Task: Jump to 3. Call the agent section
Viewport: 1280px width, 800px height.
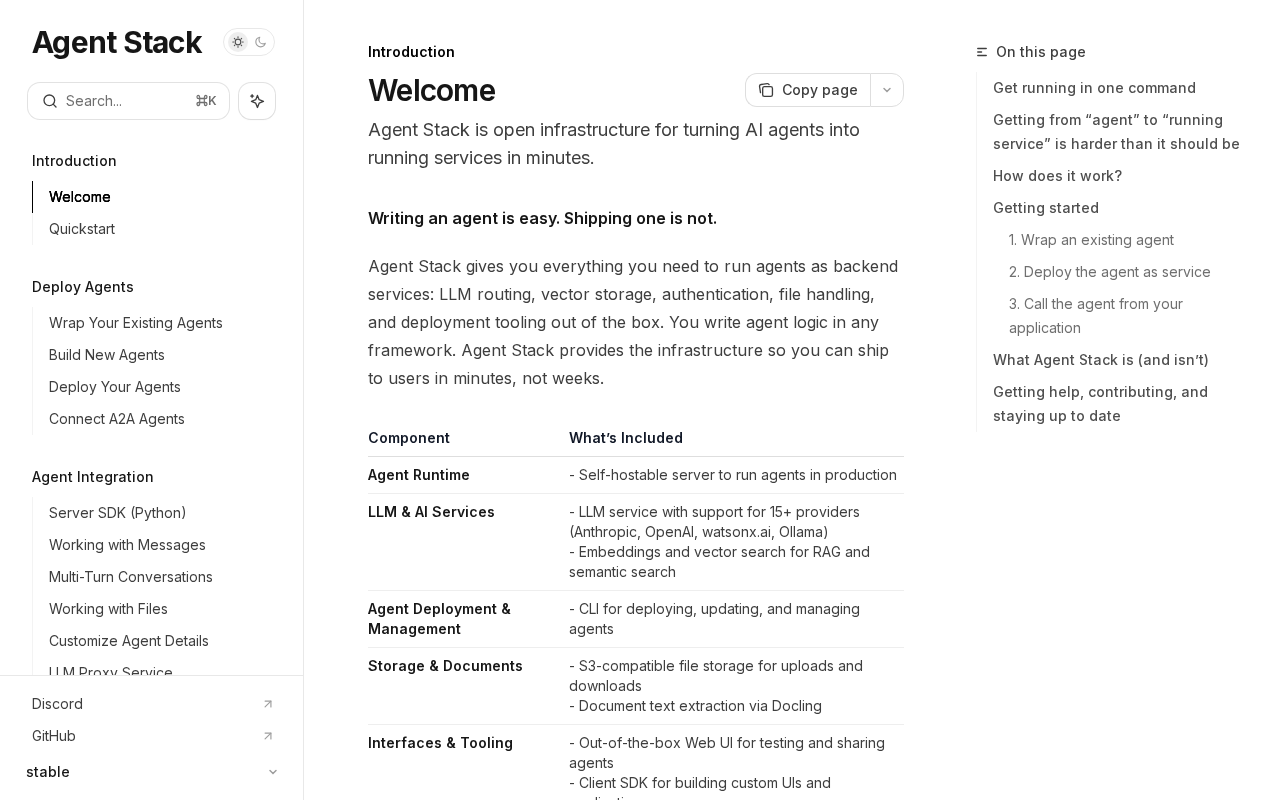Action: pyautogui.click(x=1096, y=316)
